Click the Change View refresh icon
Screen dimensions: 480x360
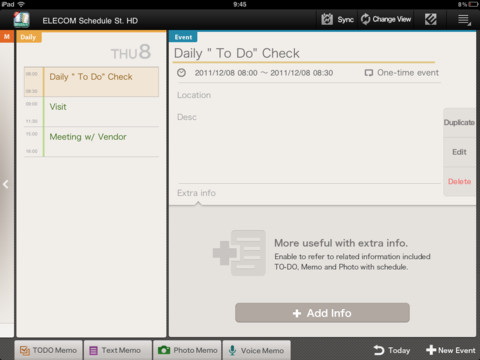coord(366,19)
